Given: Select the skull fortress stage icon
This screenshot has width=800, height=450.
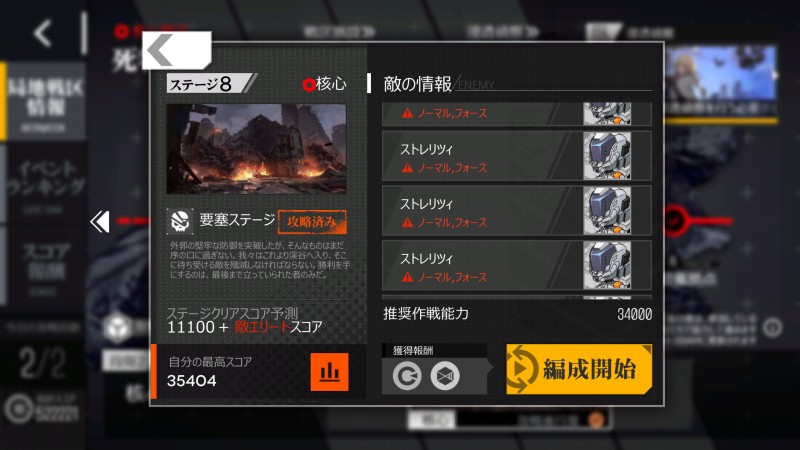Looking at the screenshot, I should point(180,221).
